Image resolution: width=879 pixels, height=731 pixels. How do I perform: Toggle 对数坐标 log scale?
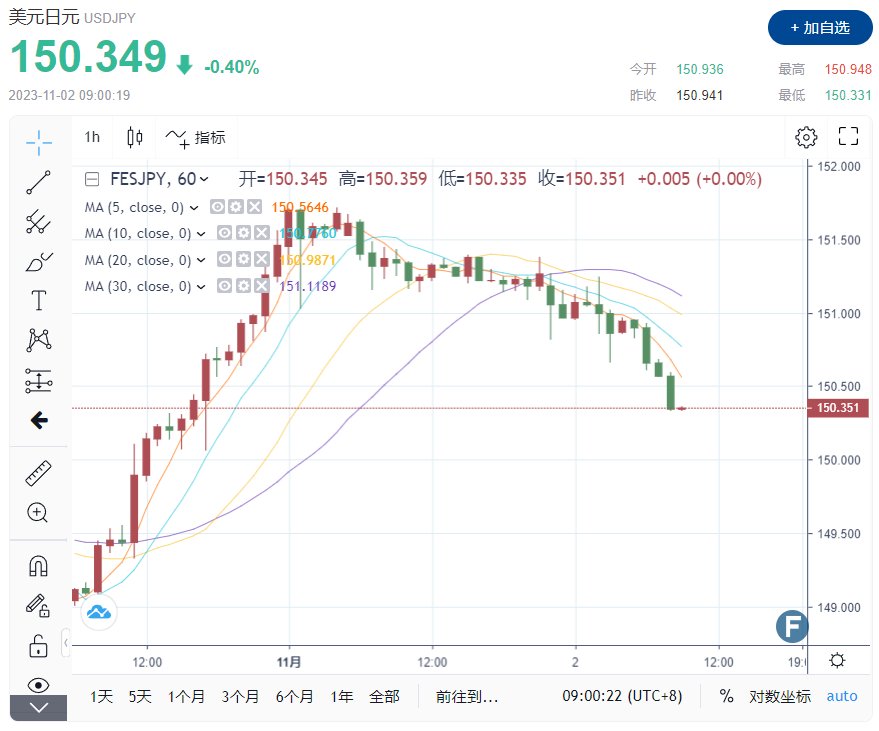(780, 697)
